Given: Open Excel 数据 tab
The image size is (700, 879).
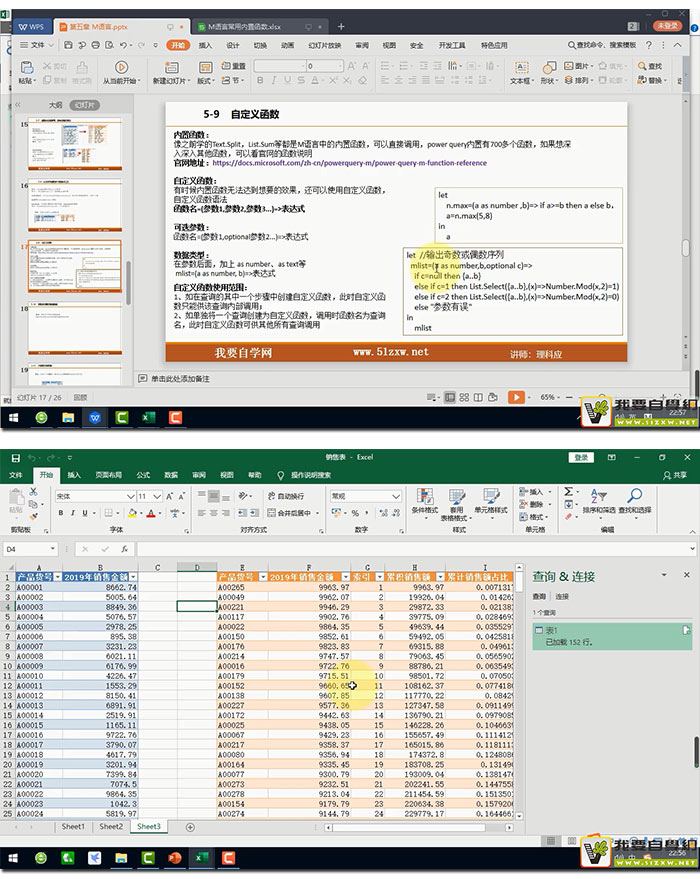Looking at the screenshot, I should pyautogui.click(x=171, y=475).
